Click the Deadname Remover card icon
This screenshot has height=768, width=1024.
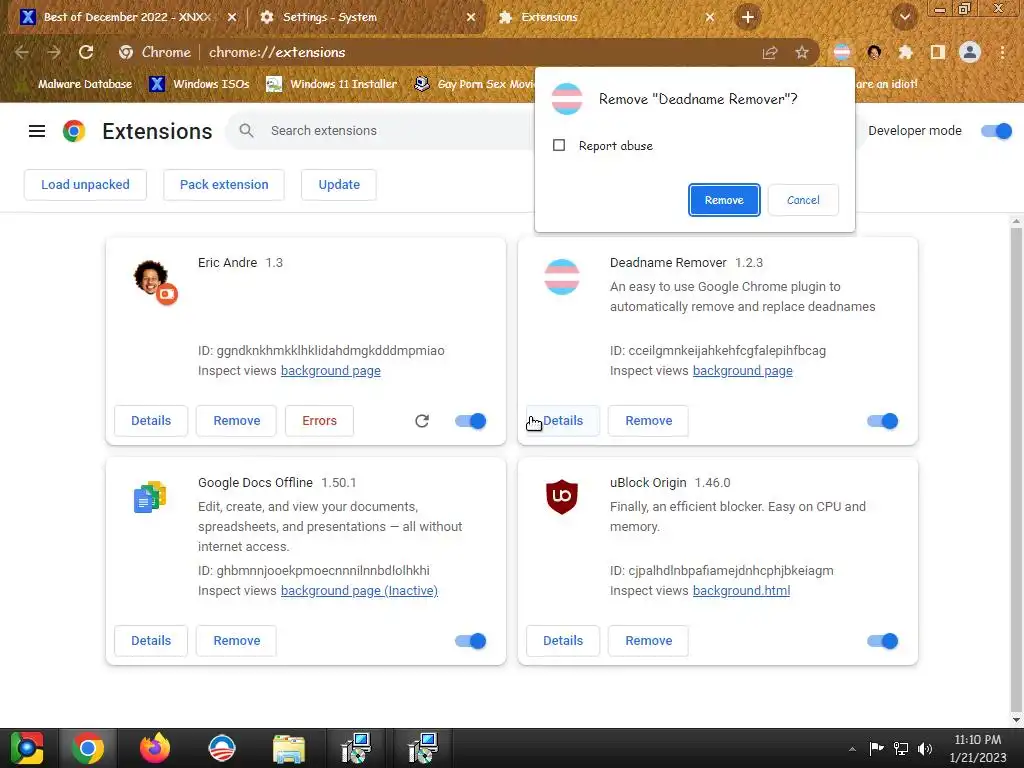(562, 277)
